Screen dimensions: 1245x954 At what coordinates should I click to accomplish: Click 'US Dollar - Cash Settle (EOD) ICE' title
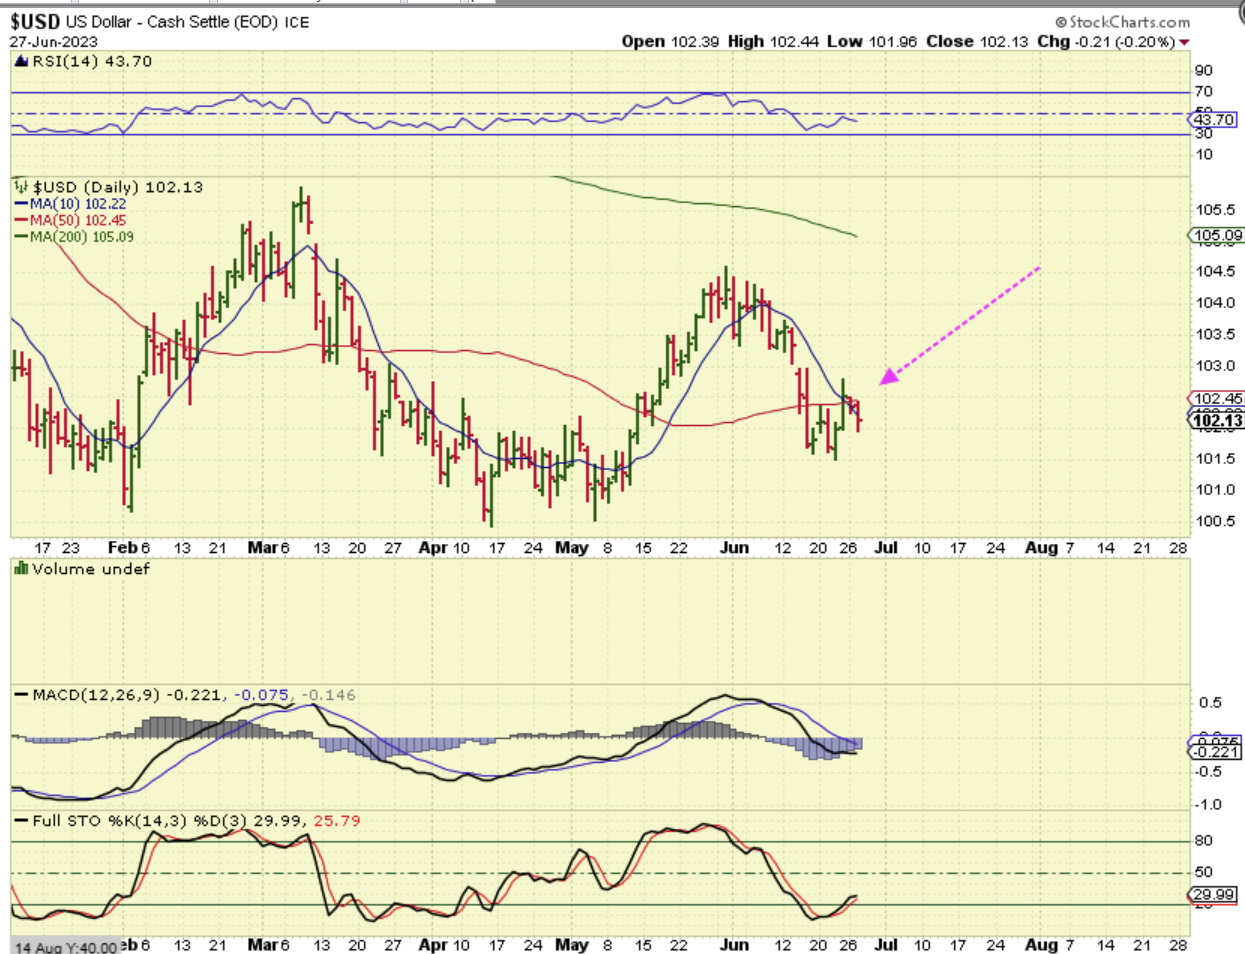187,22
